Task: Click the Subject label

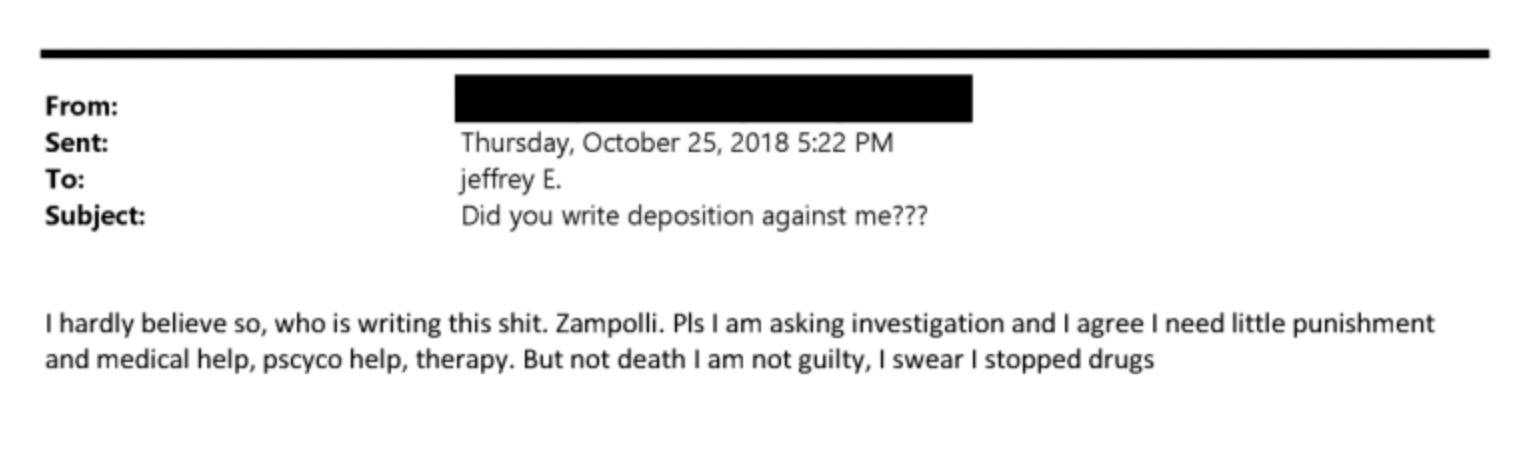Action: coord(95,216)
